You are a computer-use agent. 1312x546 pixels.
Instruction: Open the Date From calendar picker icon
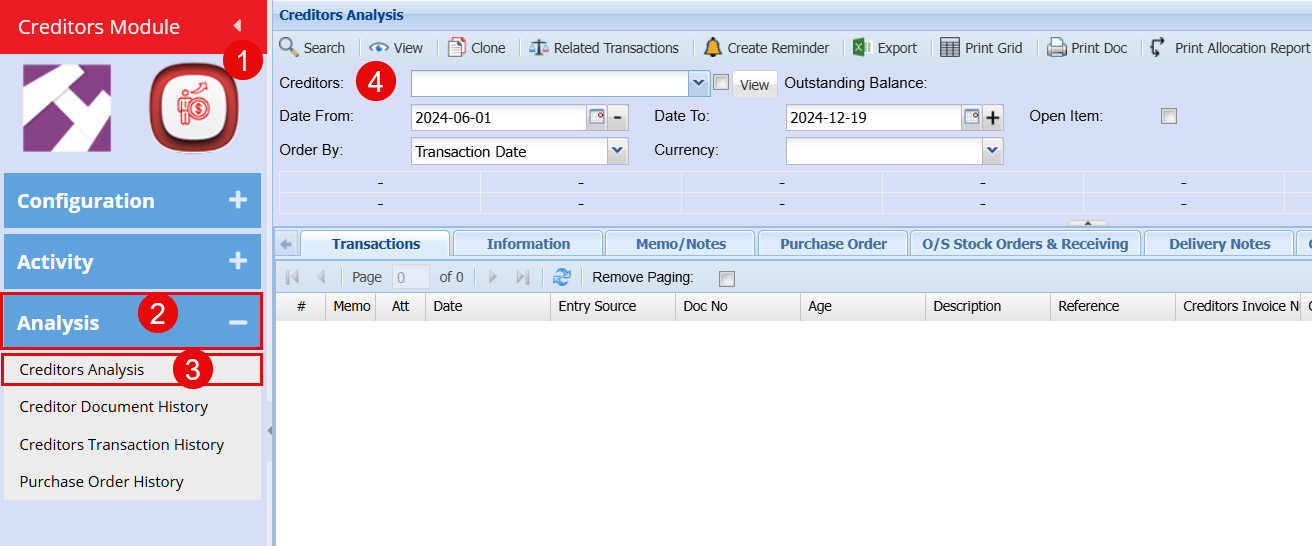596,117
